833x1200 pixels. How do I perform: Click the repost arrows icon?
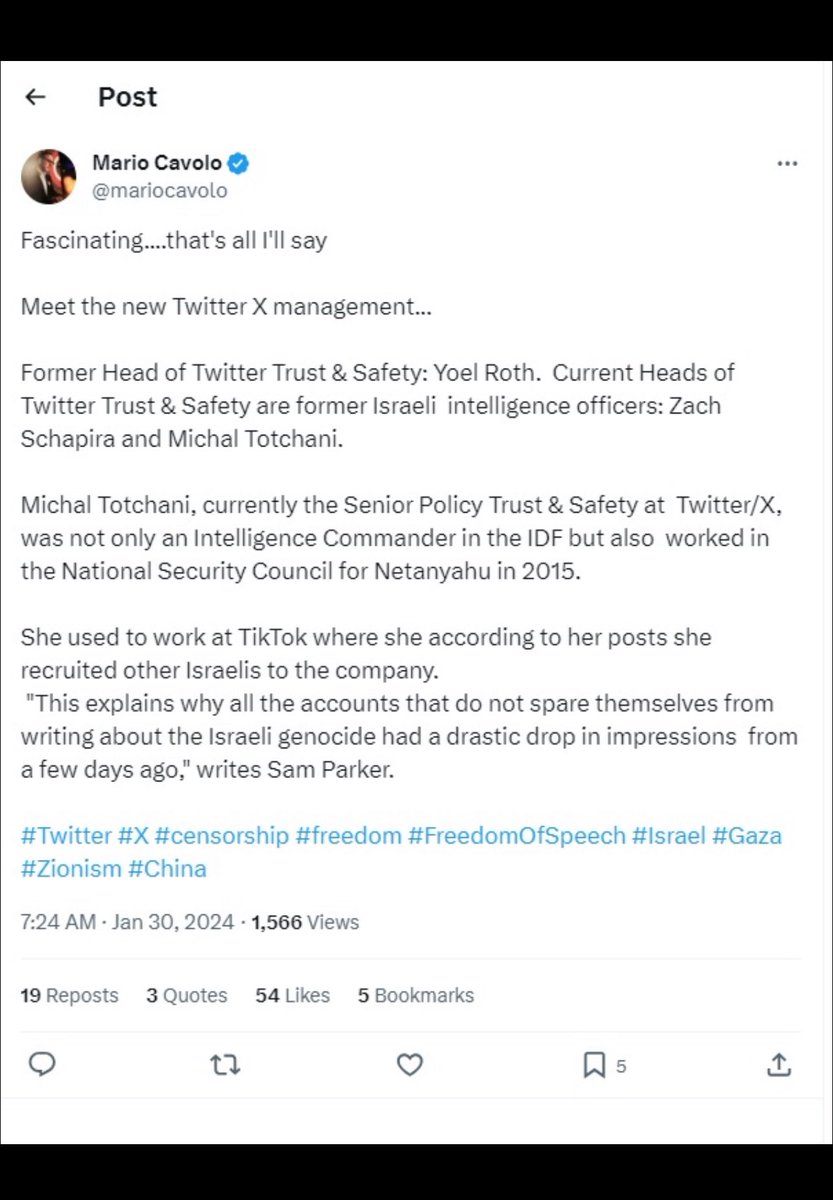point(225,1065)
